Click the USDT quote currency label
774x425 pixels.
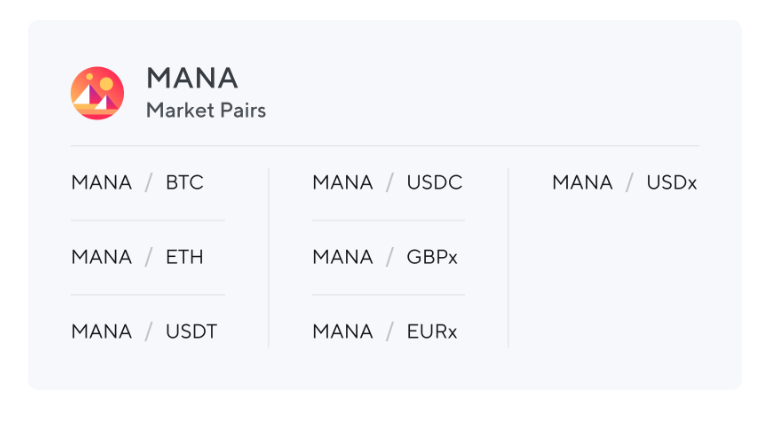pos(191,331)
